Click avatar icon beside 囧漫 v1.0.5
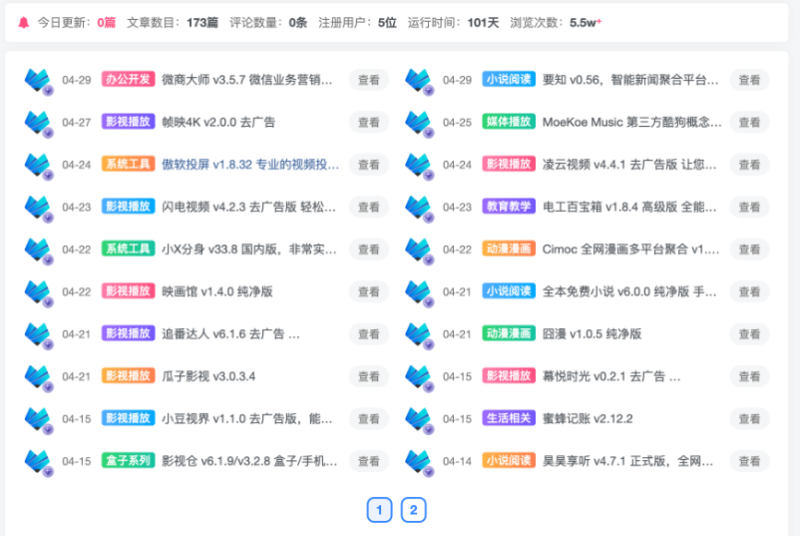The height and width of the screenshot is (536, 800). [x=419, y=335]
